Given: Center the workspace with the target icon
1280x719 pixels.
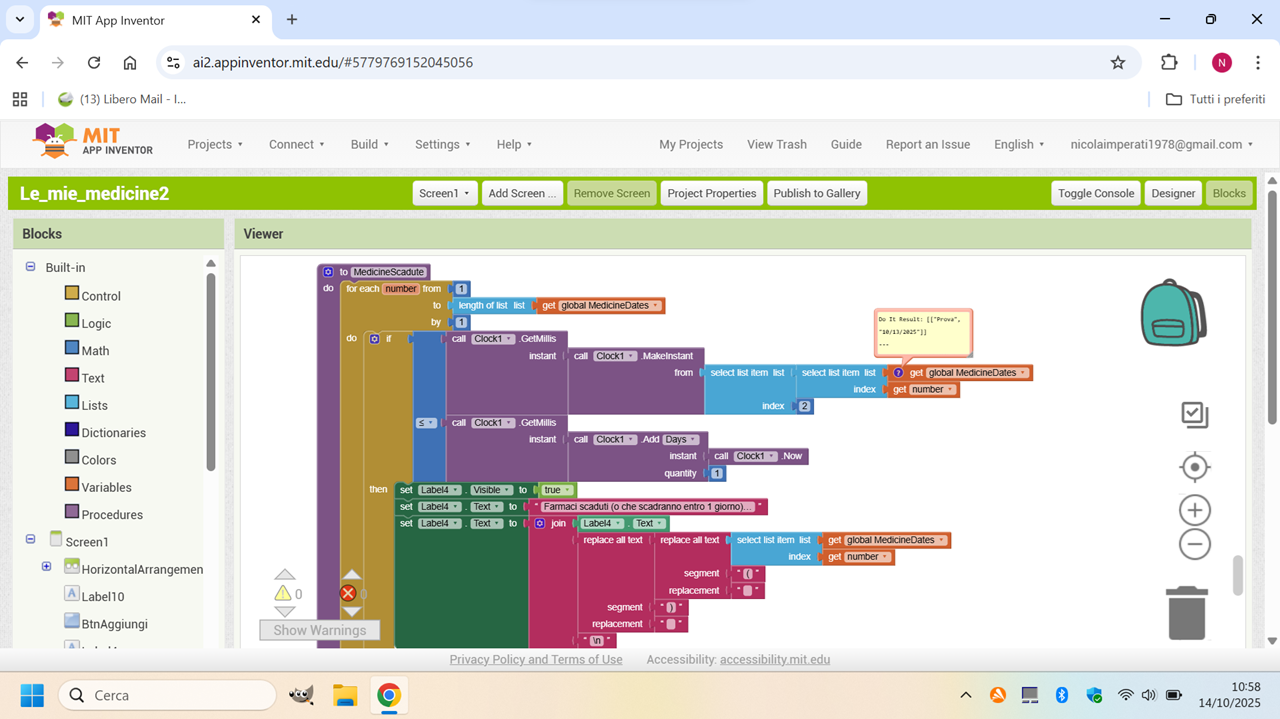Looking at the screenshot, I should (1194, 467).
